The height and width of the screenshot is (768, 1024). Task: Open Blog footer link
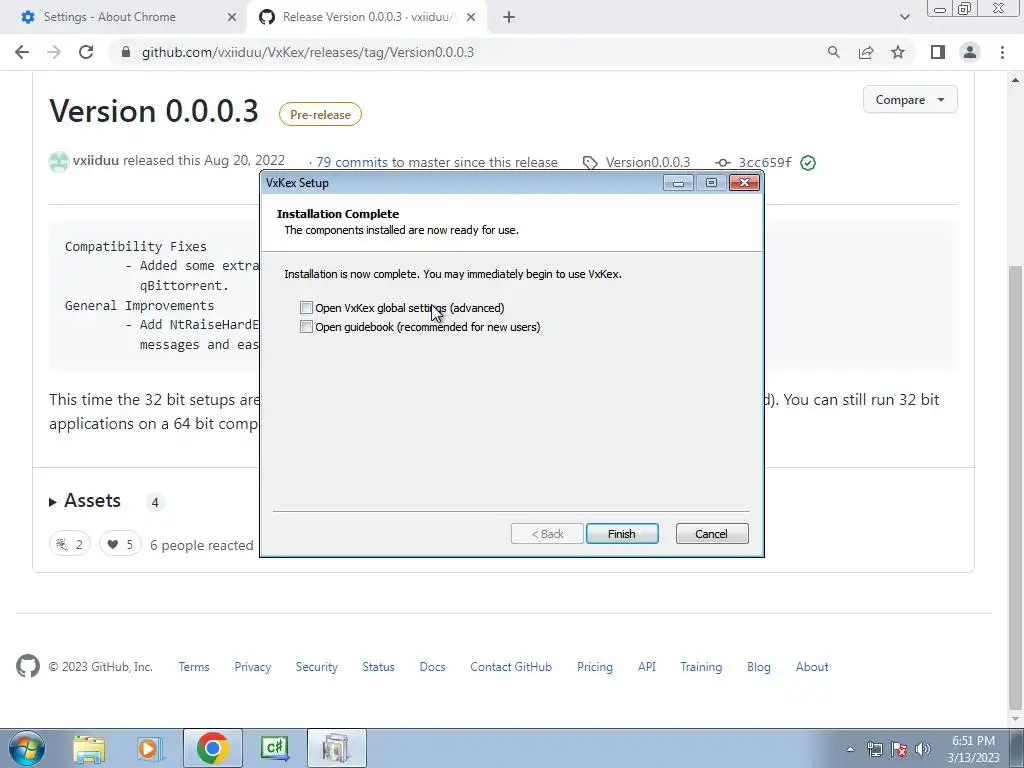coord(759,667)
